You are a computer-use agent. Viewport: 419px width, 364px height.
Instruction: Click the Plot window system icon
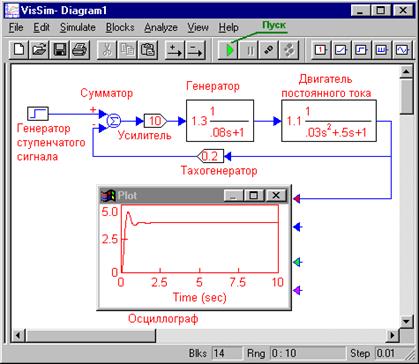[x=107, y=196]
